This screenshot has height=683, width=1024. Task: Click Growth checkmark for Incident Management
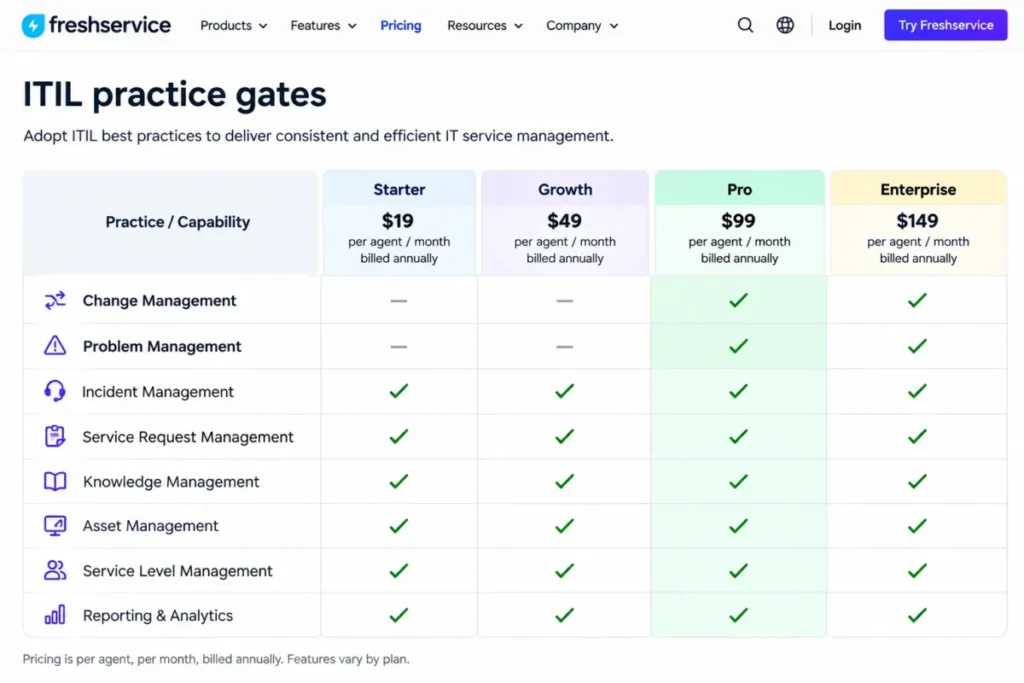565,391
